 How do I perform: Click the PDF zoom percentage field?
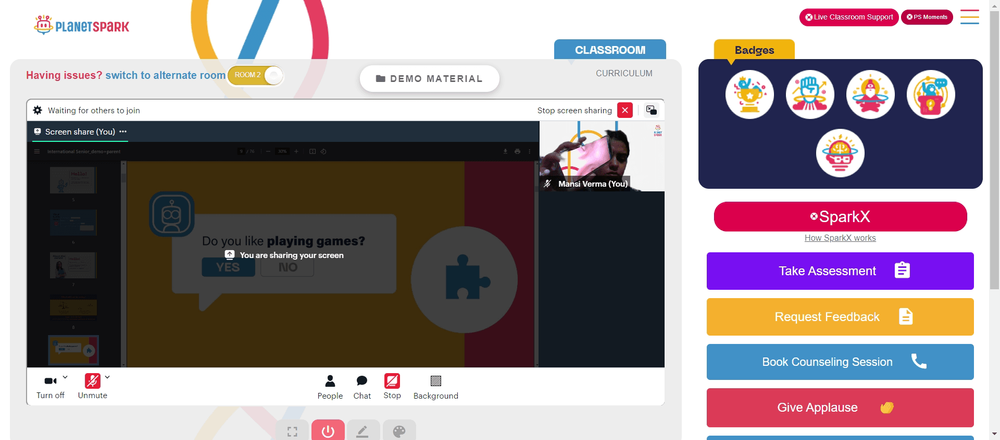(283, 152)
